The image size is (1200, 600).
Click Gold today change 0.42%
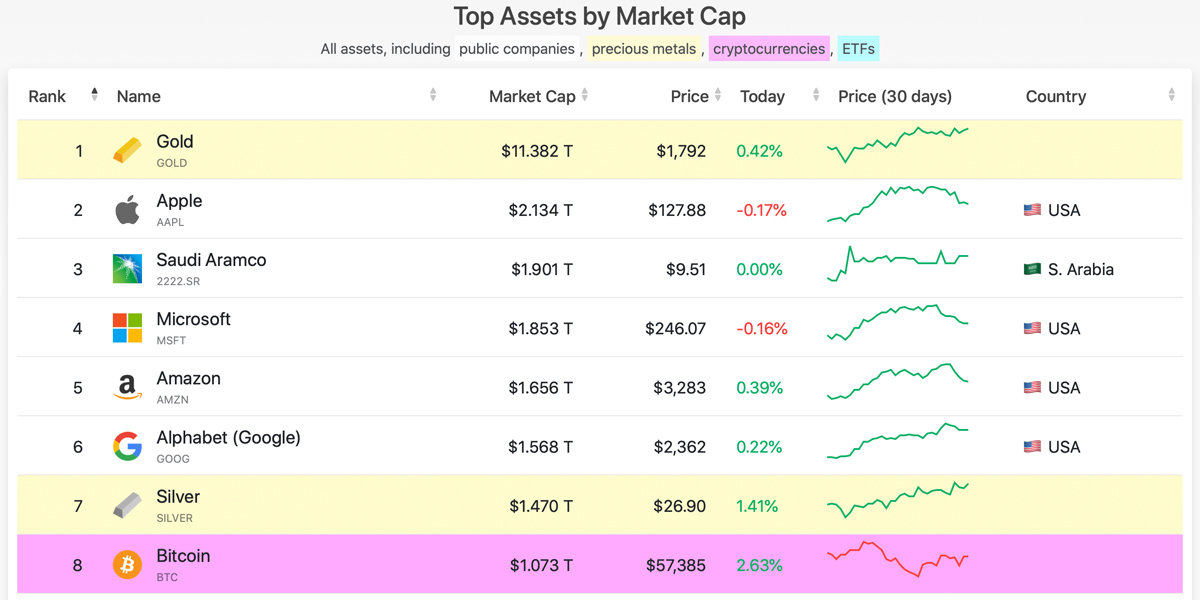point(759,151)
